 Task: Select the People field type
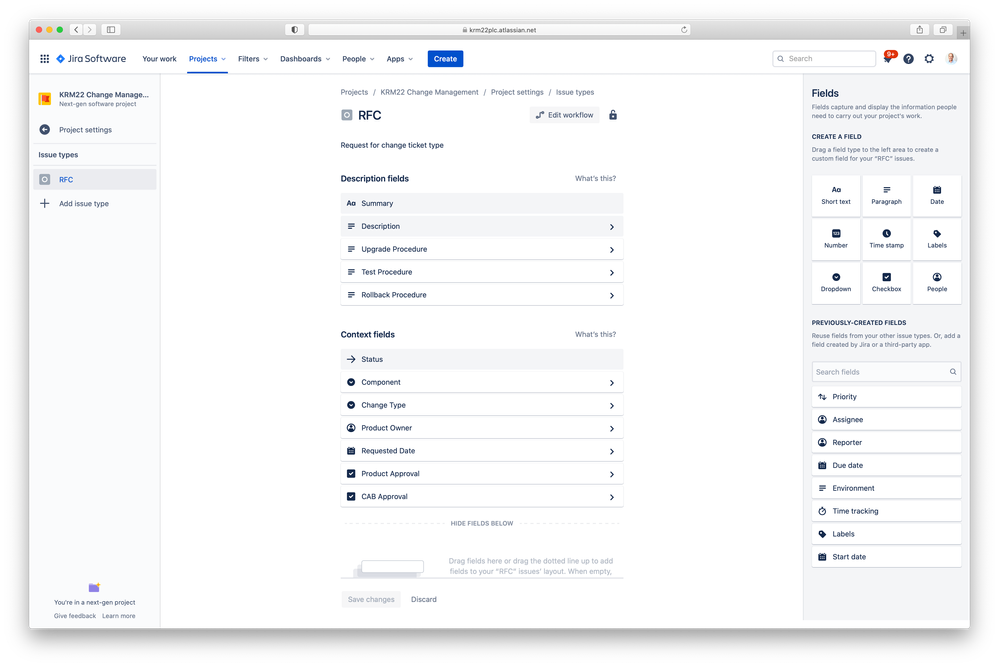coord(937,283)
